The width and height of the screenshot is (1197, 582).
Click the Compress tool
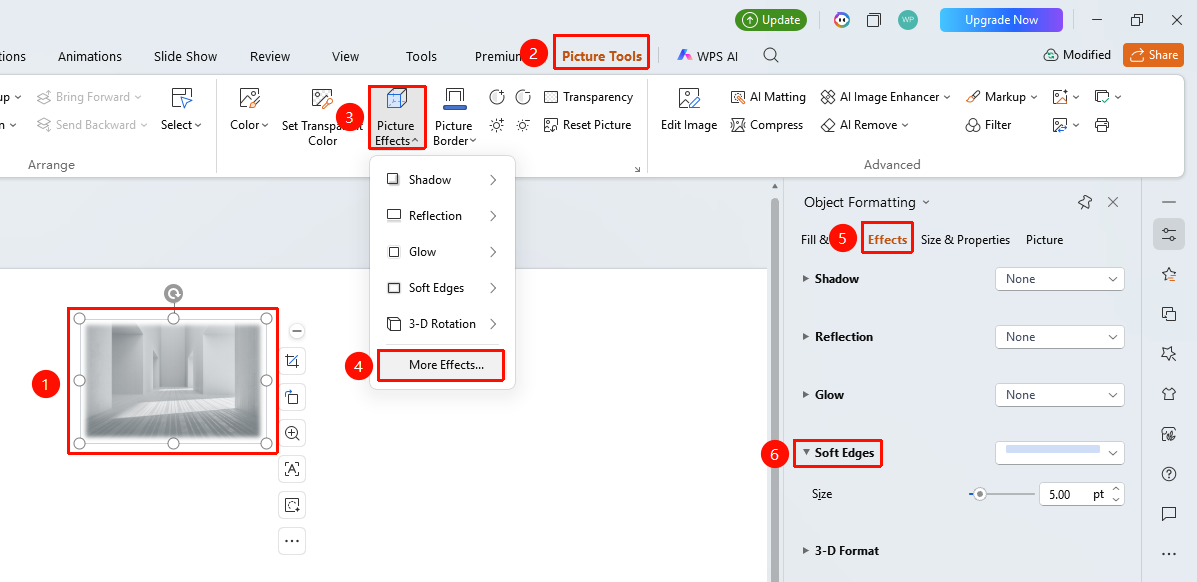(x=767, y=124)
